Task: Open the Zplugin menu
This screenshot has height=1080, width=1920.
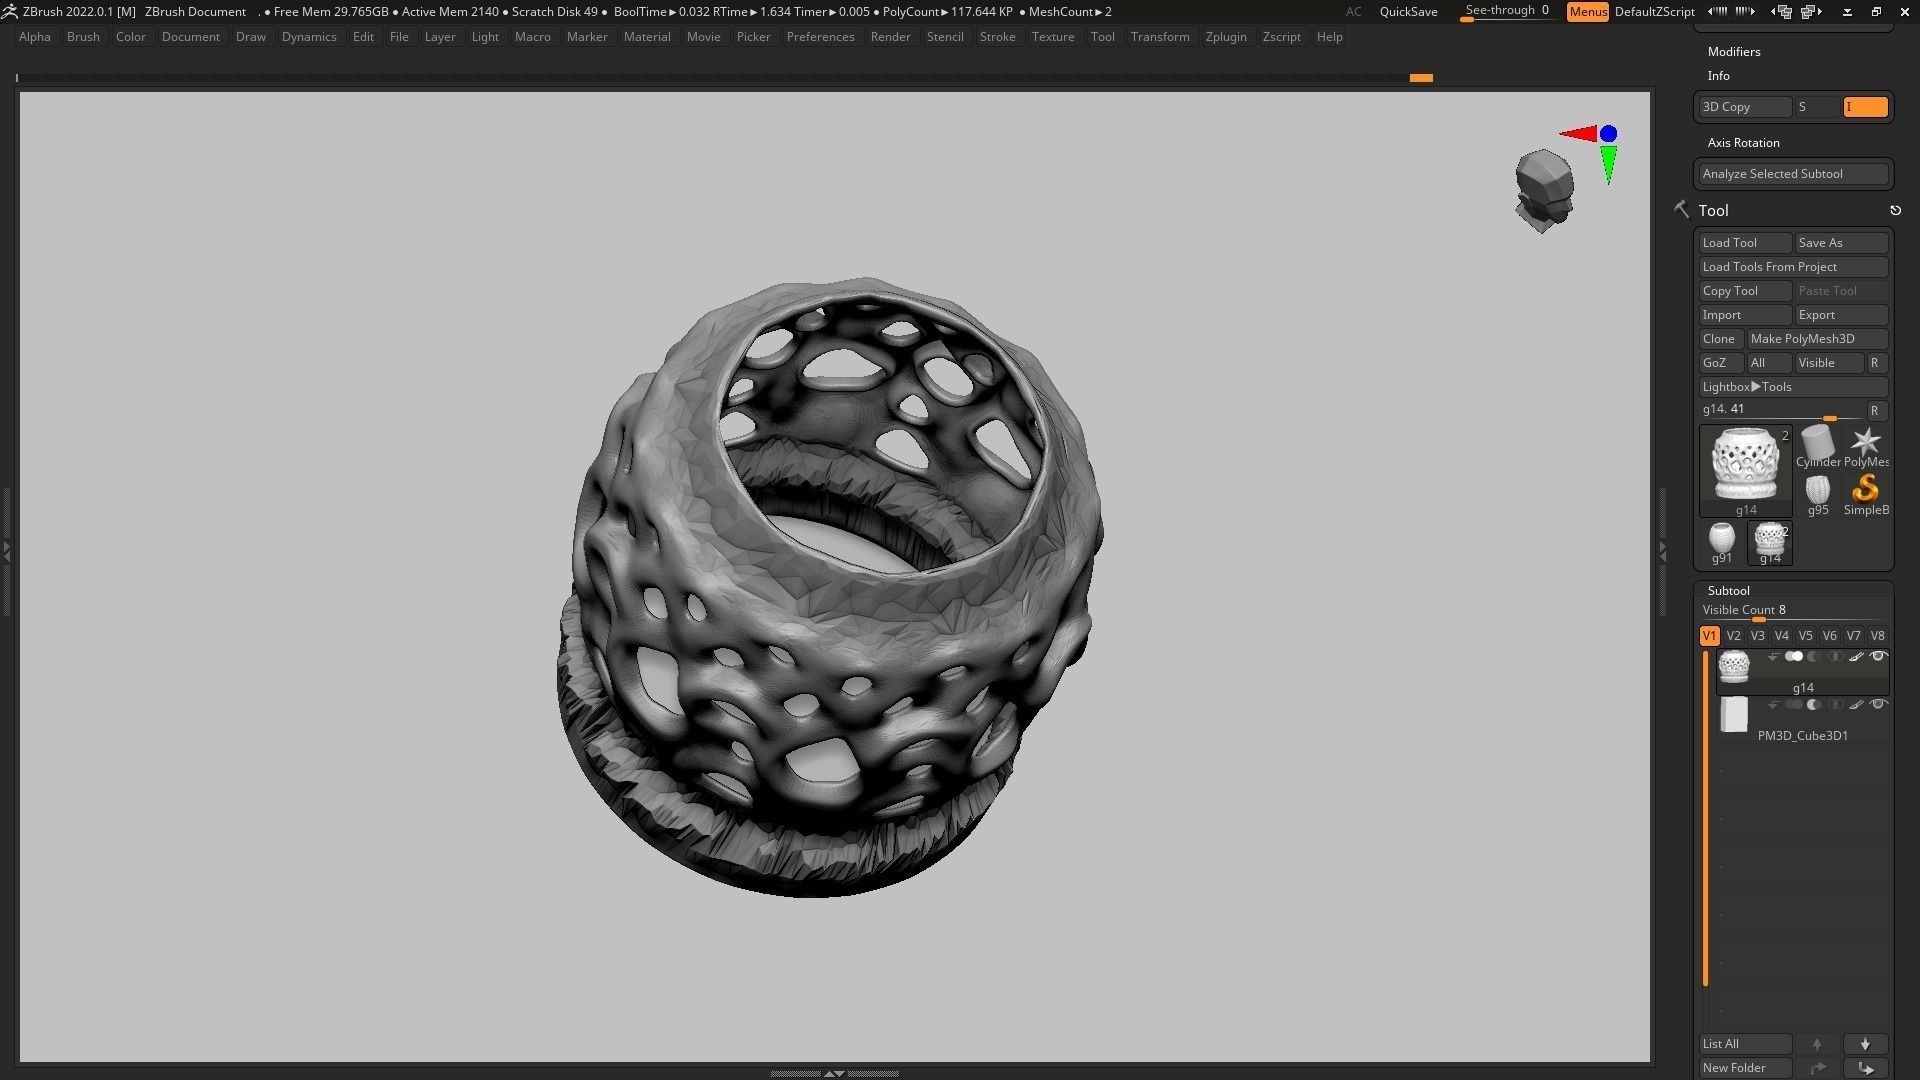Action: (x=1225, y=37)
